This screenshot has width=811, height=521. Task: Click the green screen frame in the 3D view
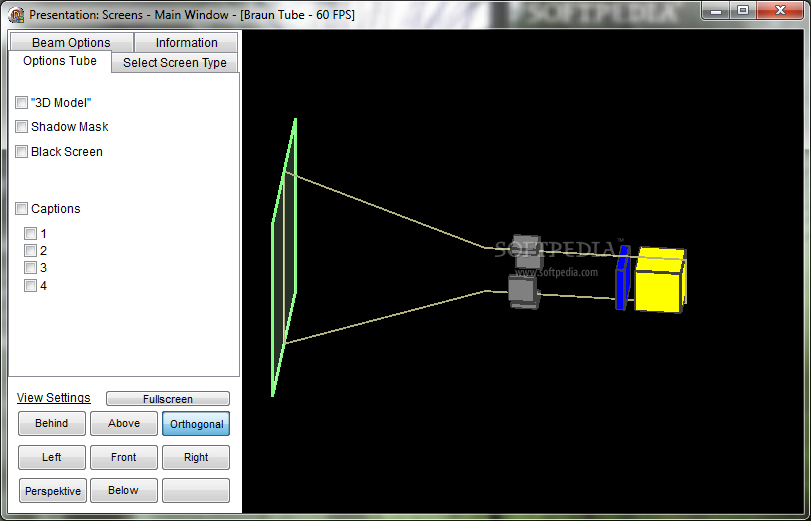pyautogui.click(x=284, y=258)
